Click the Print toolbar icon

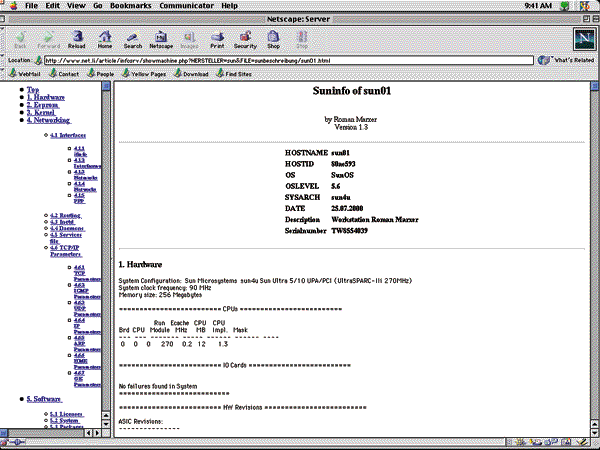(x=216, y=39)
